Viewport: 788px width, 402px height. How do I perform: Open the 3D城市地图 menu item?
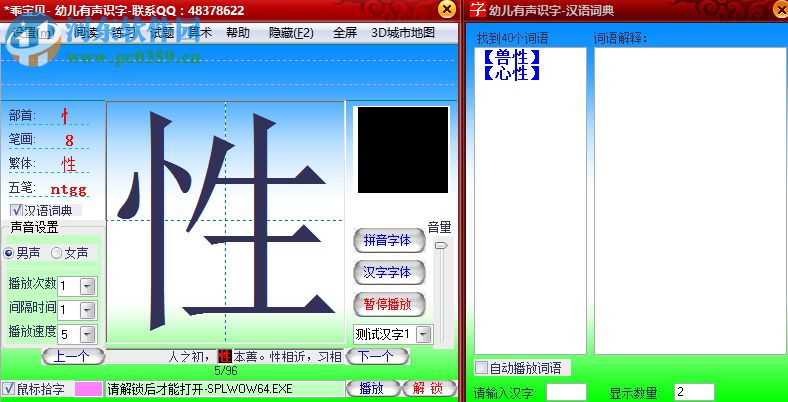pos(403,33)
